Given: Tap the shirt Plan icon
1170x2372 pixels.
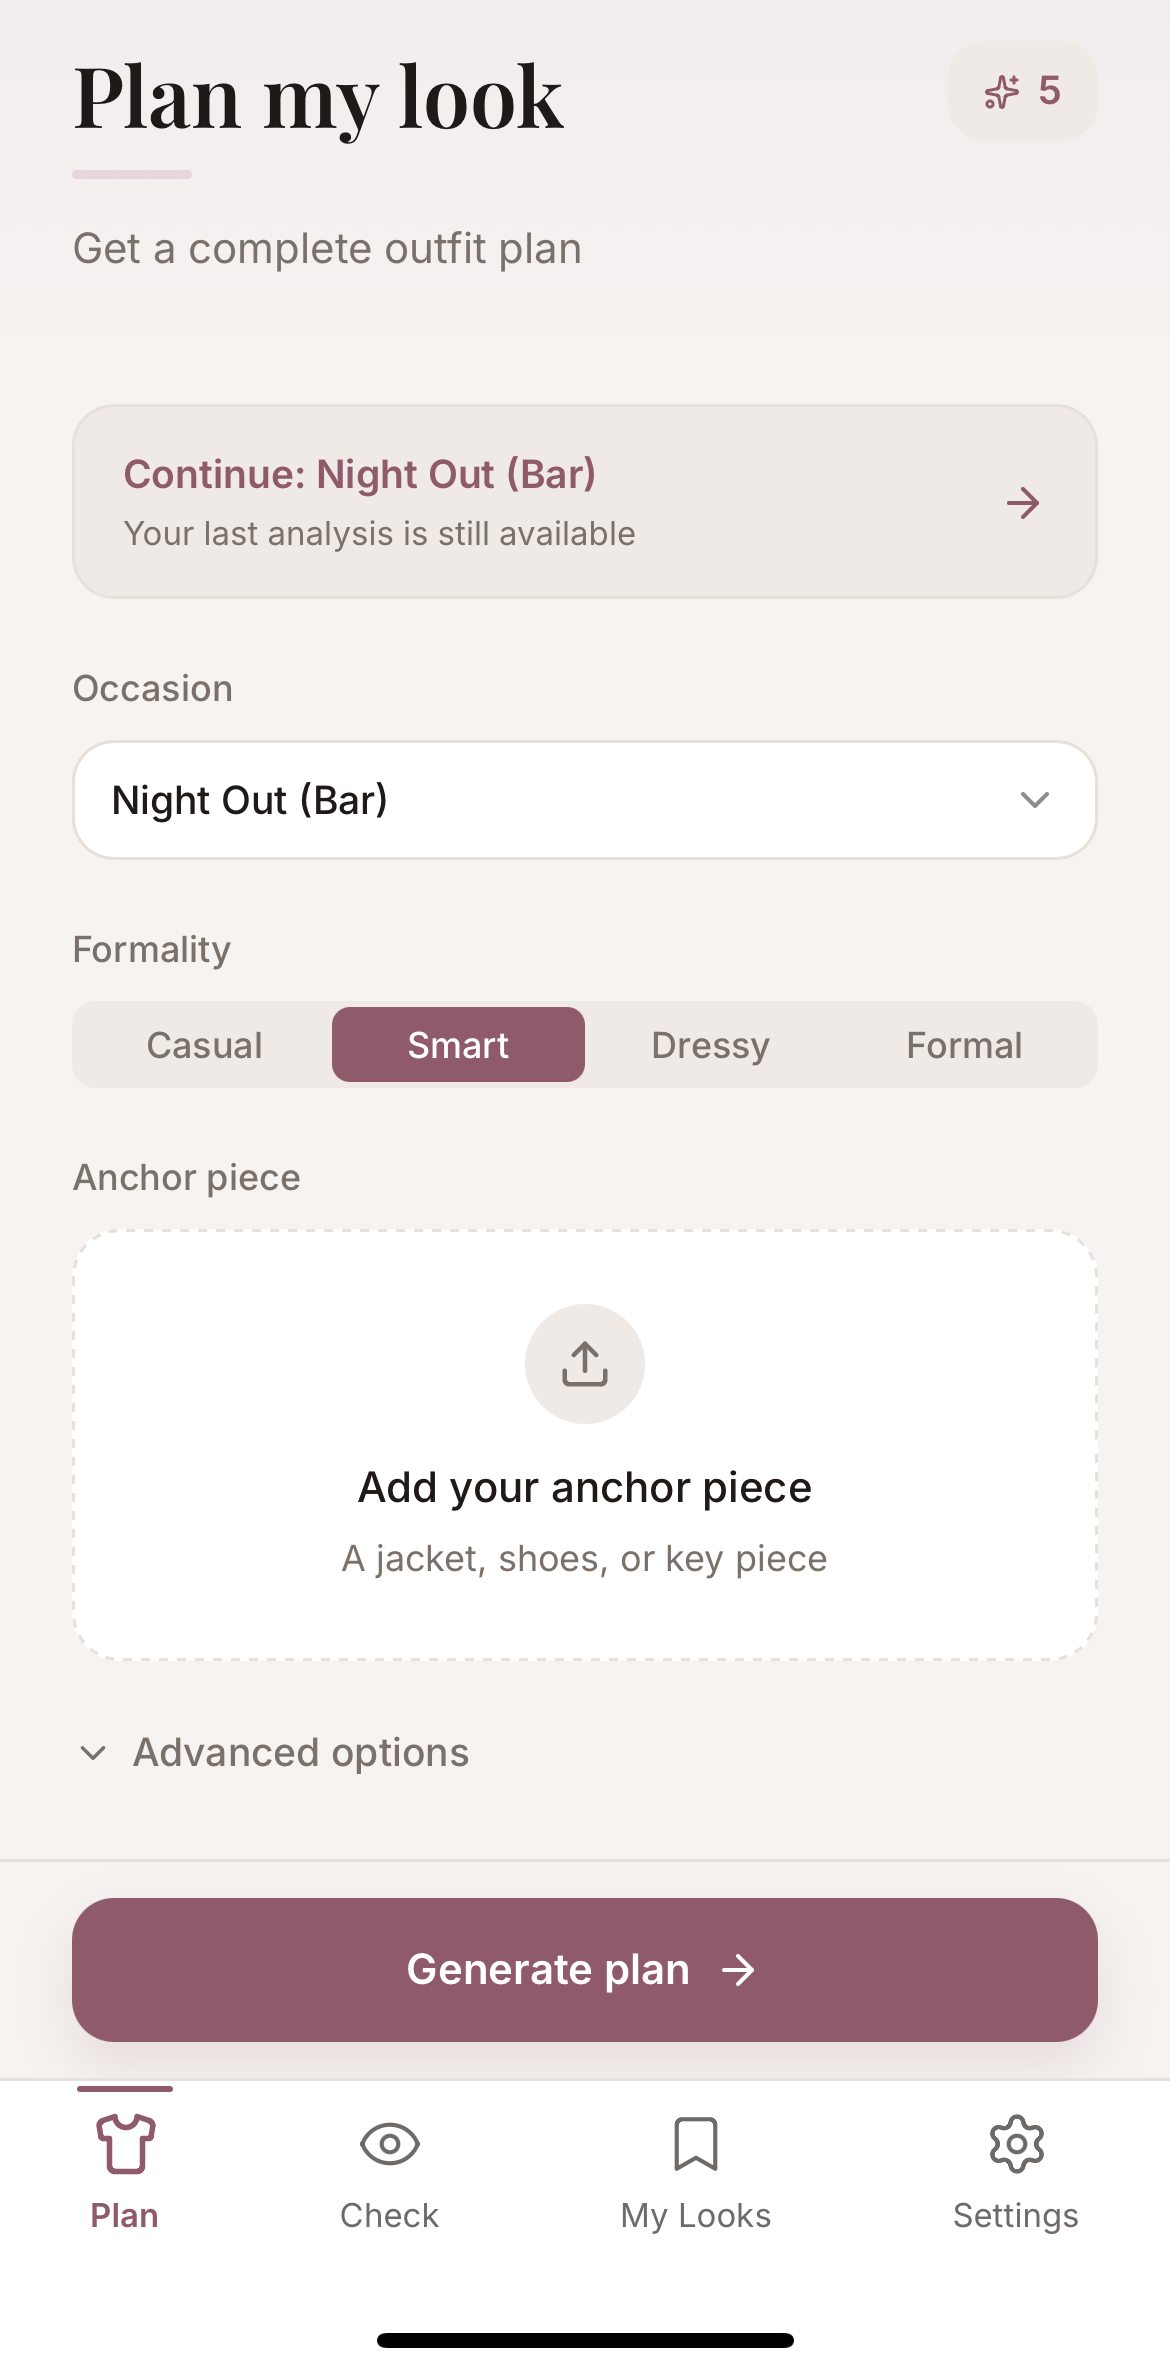Looking at the screenshot, I should point(125,2144).
